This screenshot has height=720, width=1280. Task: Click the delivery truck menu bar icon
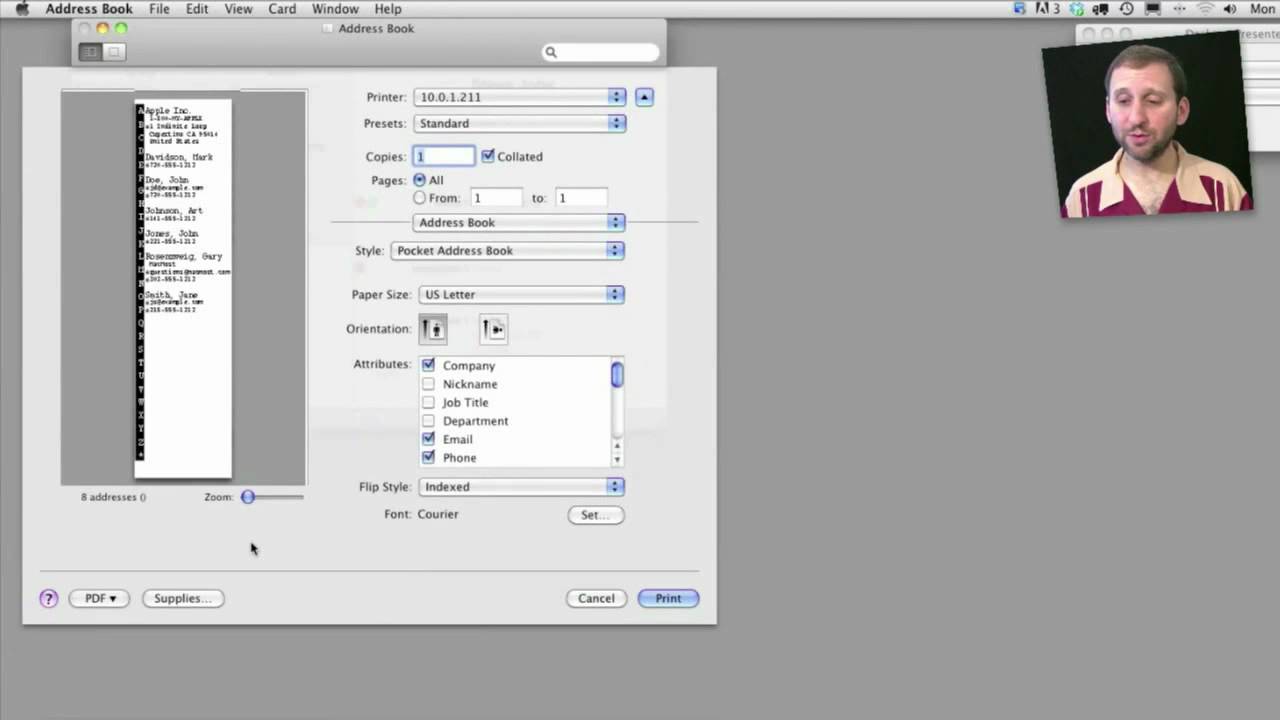point(1101,9)
